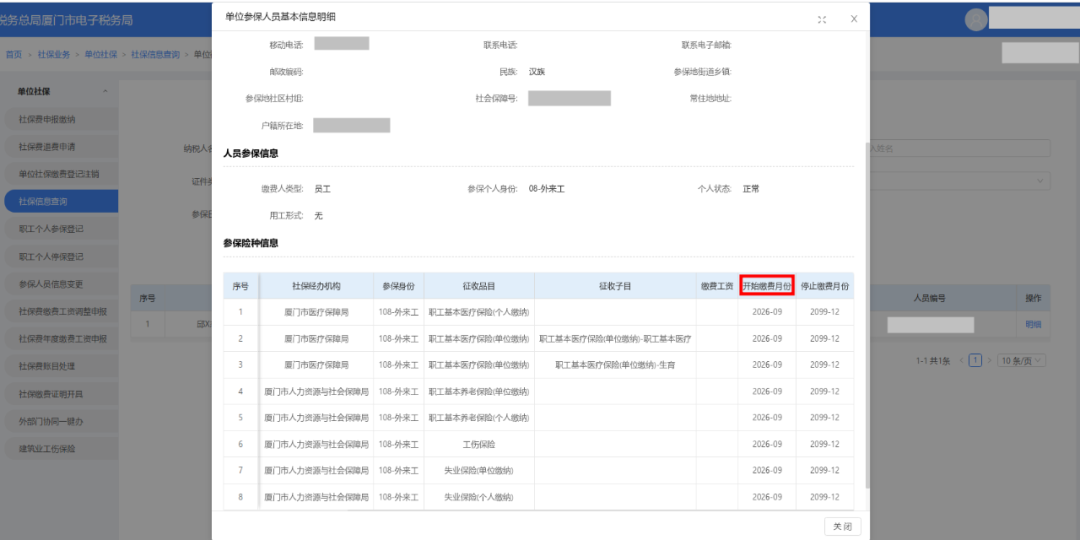Click 汉族 ethnicity value
This screenshot has width=1080, height=540.
click(x=537, y=71)
